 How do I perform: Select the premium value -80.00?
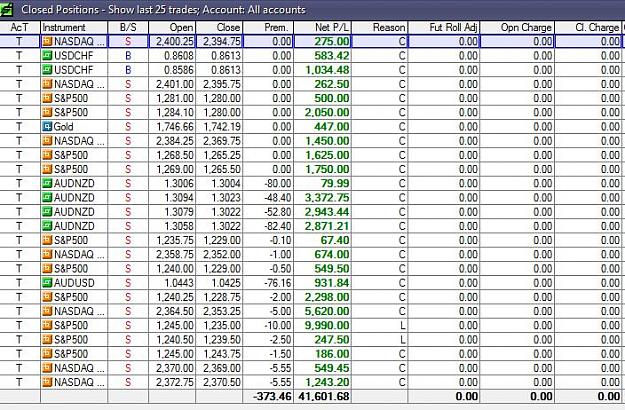277,183
